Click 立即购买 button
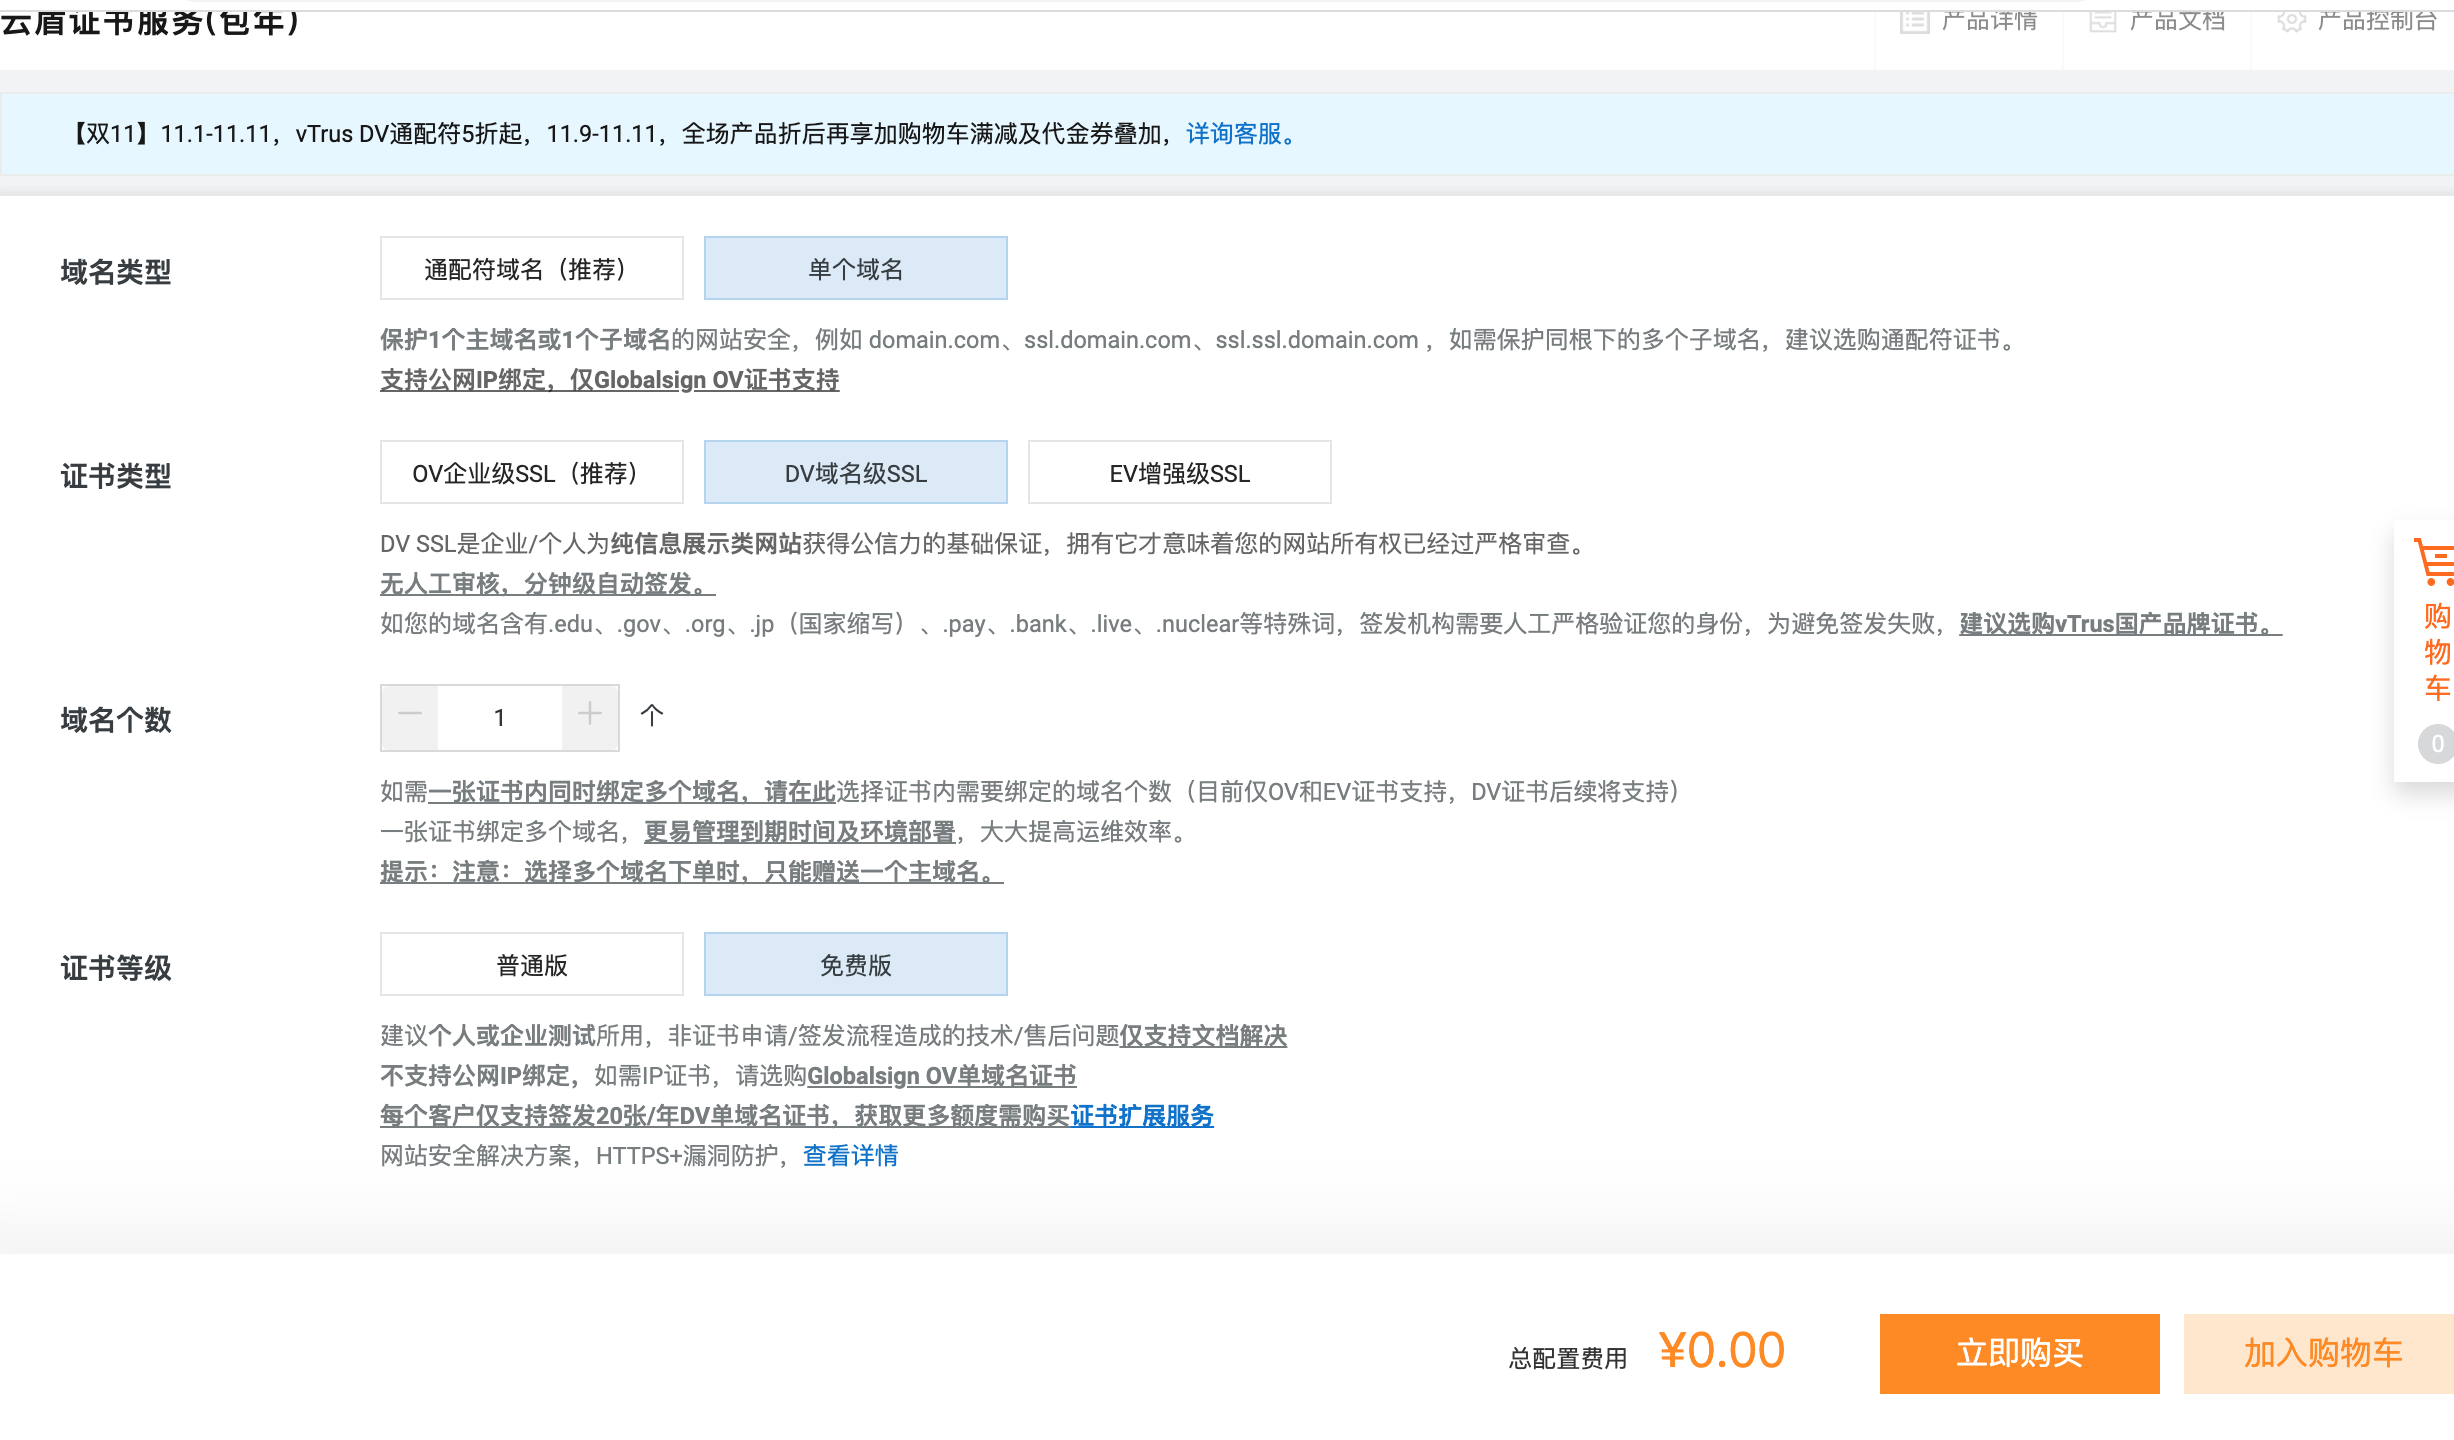Image resolution: width=2454 pixels, height=1440 pixels. tap(2020, 1353)
